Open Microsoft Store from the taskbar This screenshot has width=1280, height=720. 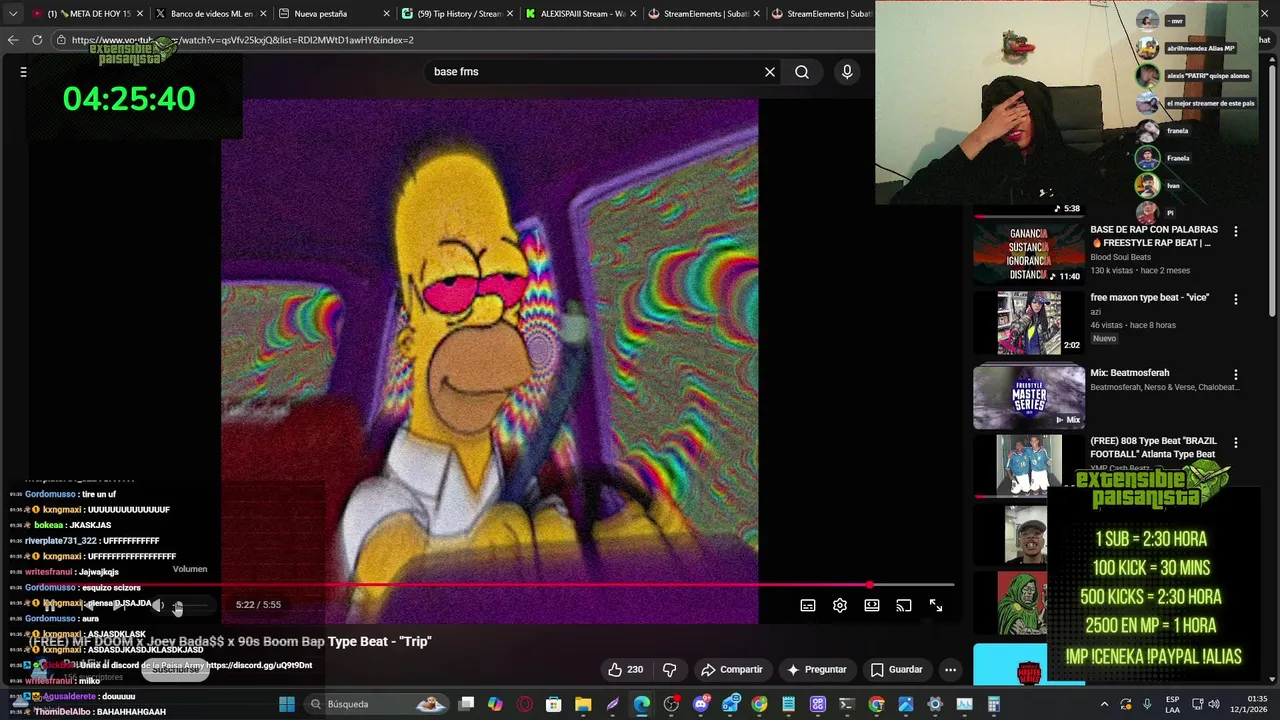click(553, 704)
